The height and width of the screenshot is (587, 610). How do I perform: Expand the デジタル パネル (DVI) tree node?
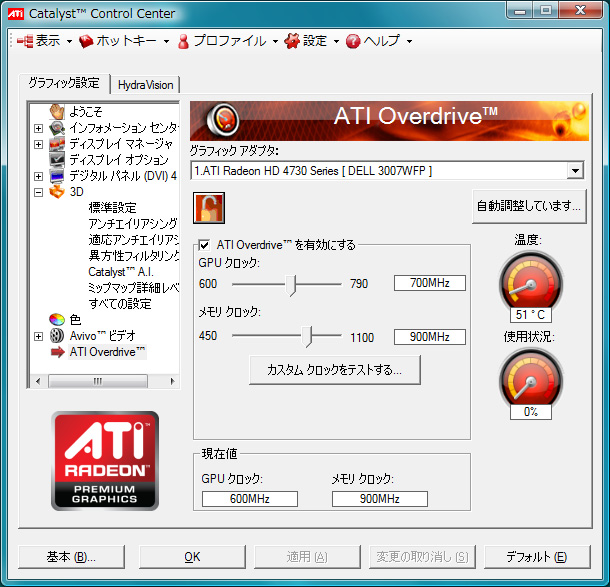click(x=38, y=176)
